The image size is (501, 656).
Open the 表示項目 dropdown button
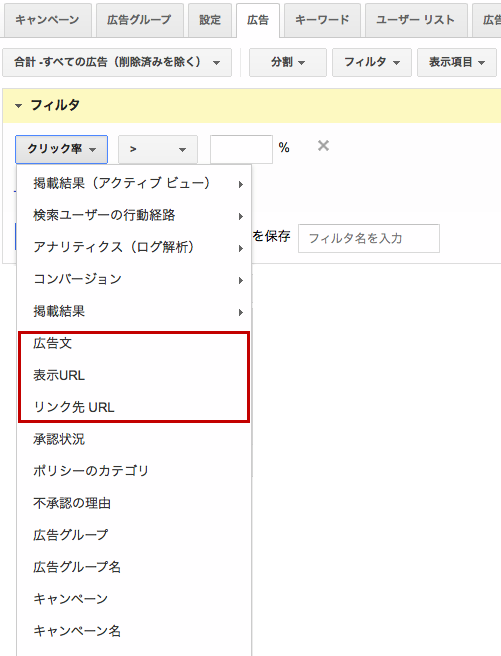[x=457, y=62]
